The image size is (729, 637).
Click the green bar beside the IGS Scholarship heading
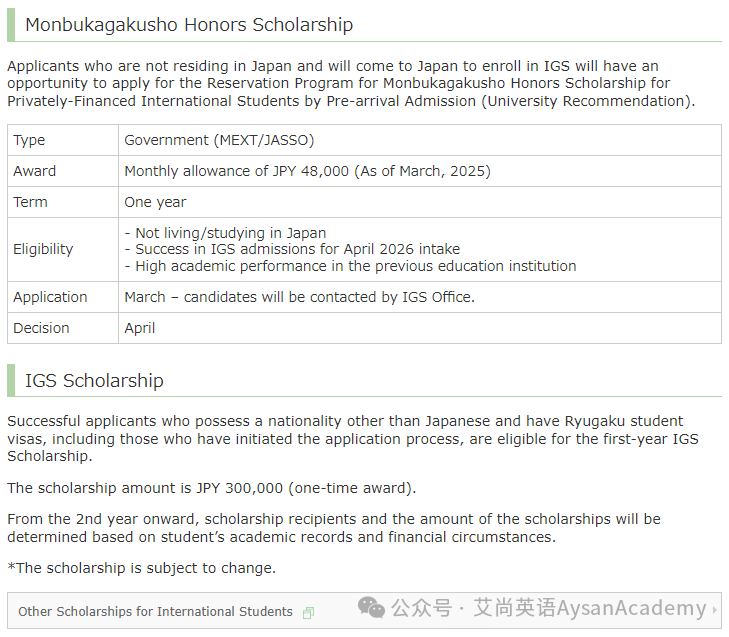11,380
